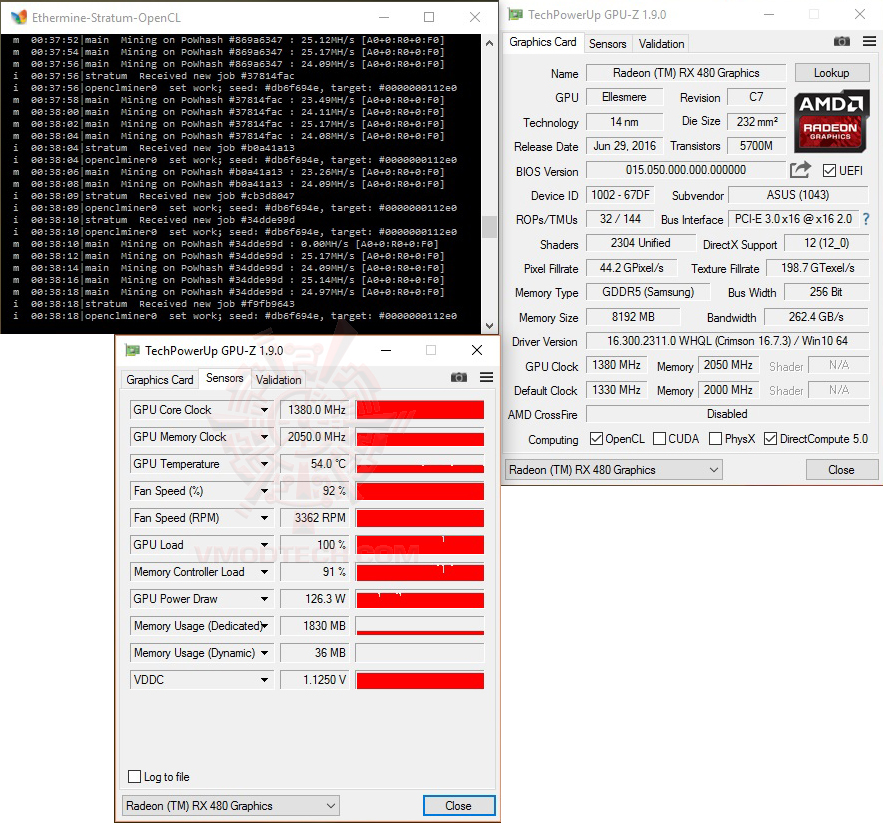
Task: Click the Lookup button
Action: [x=831, y=73]
